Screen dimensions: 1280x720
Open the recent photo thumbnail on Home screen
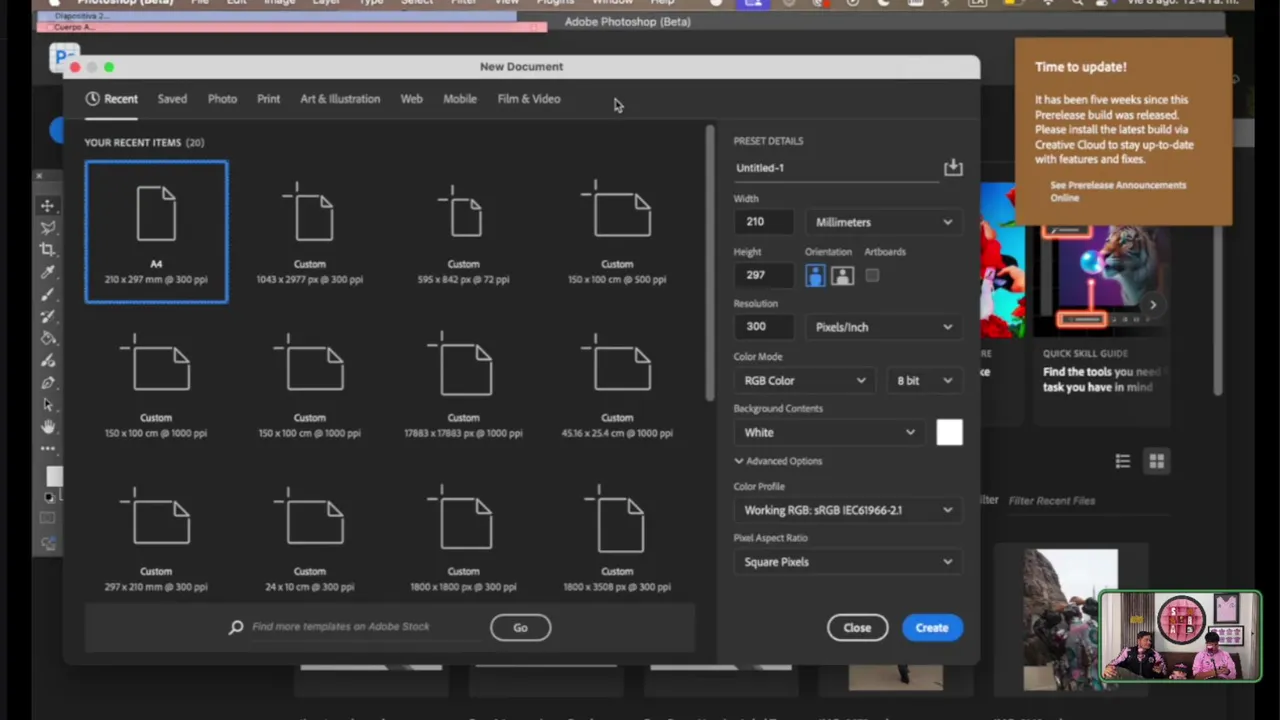tap(1070, 618)
